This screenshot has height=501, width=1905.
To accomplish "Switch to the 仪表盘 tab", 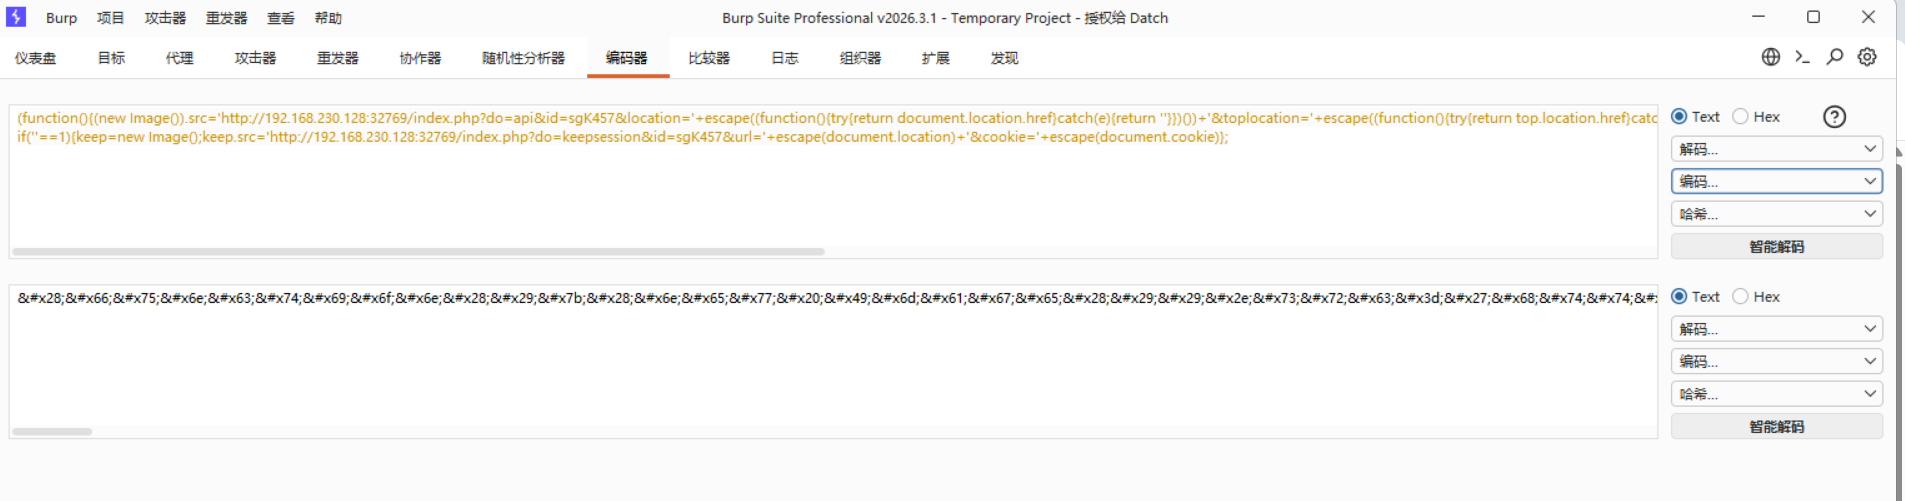I will 35,58.
